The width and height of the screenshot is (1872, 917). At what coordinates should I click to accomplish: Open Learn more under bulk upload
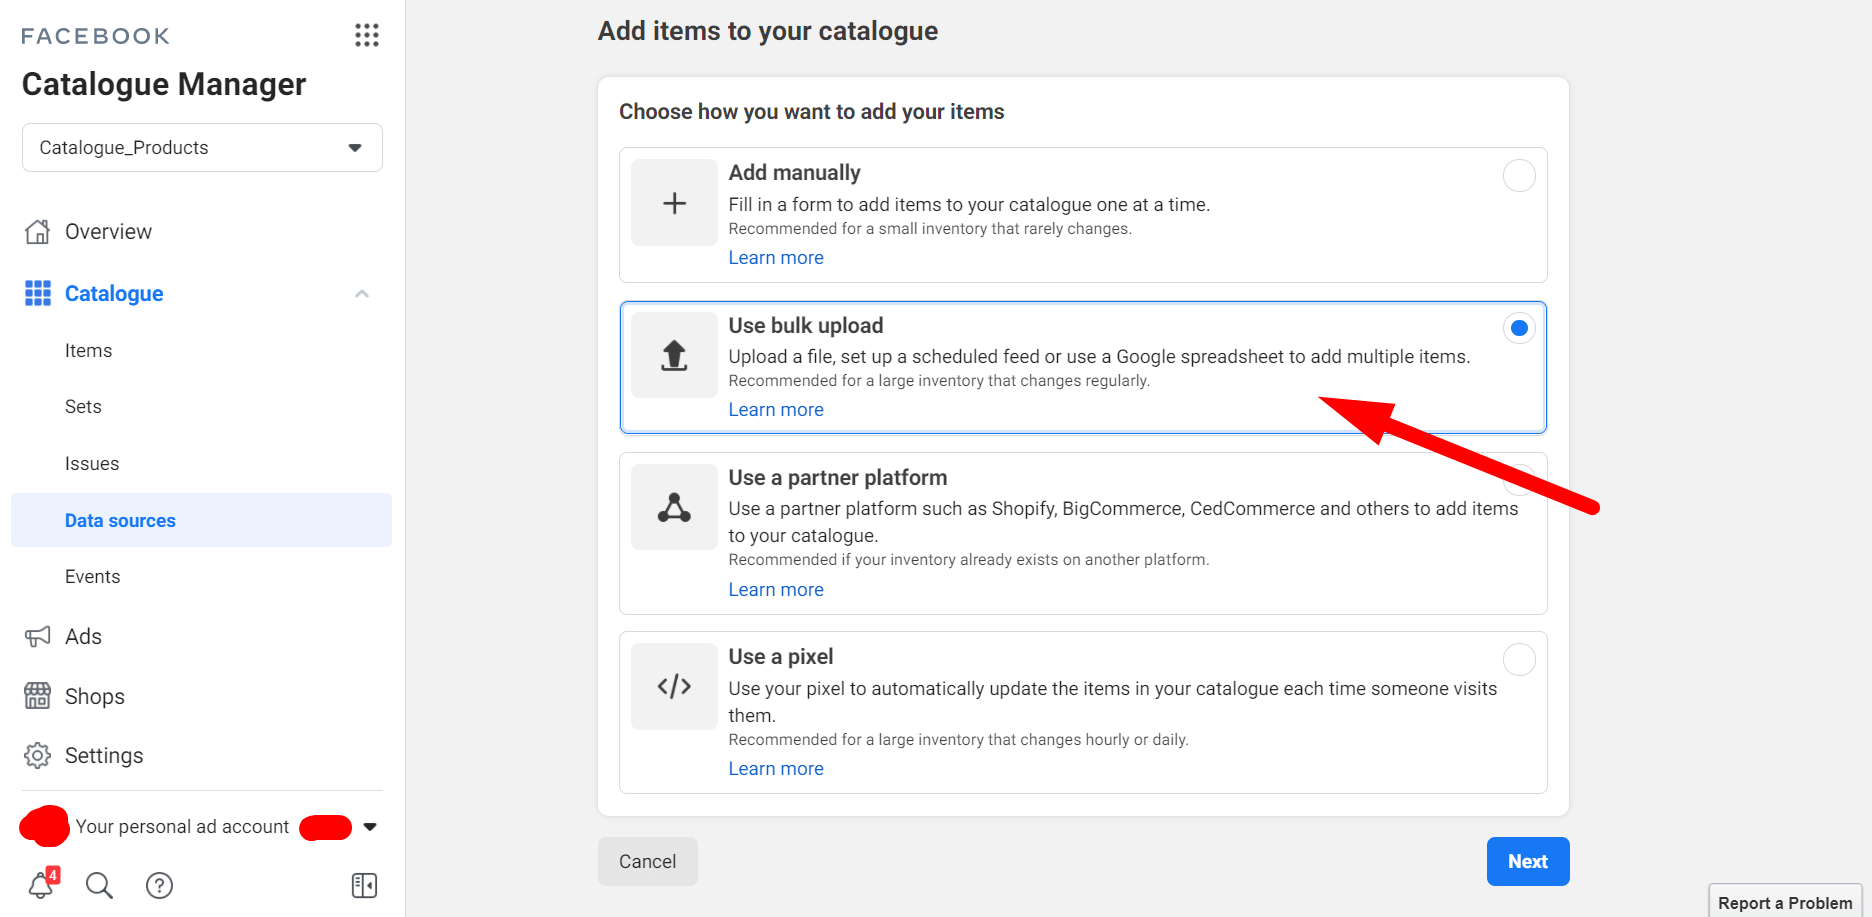(x=776, y=408)
